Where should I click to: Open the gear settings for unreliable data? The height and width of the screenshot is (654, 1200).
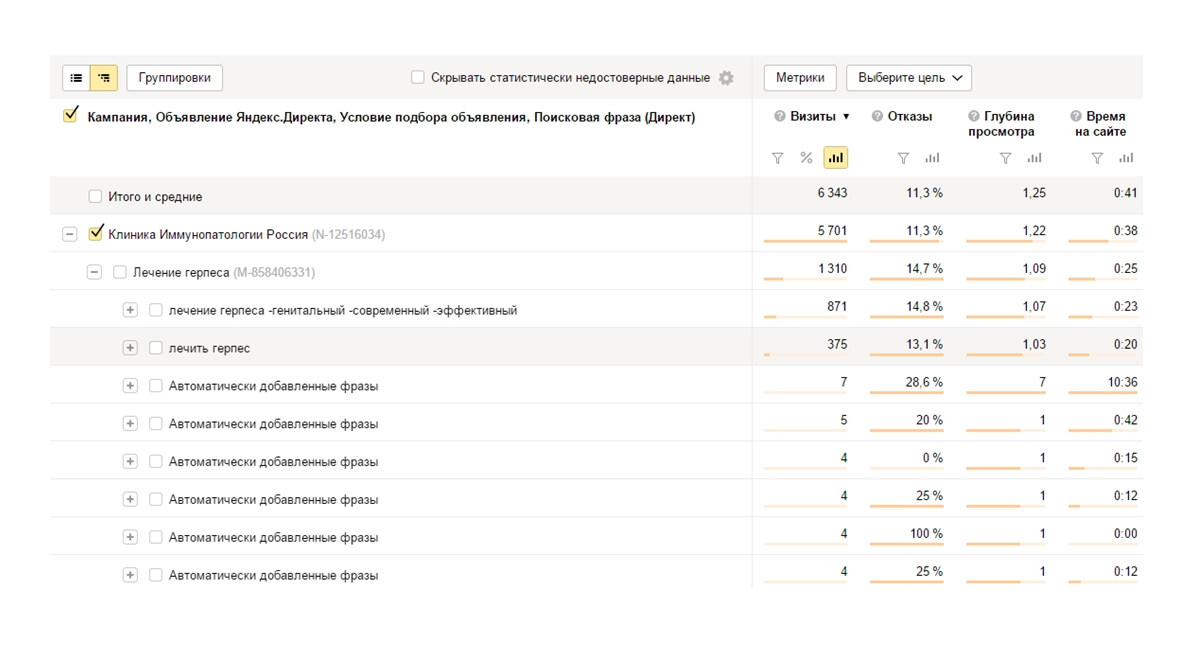click(x=726, y=78)
